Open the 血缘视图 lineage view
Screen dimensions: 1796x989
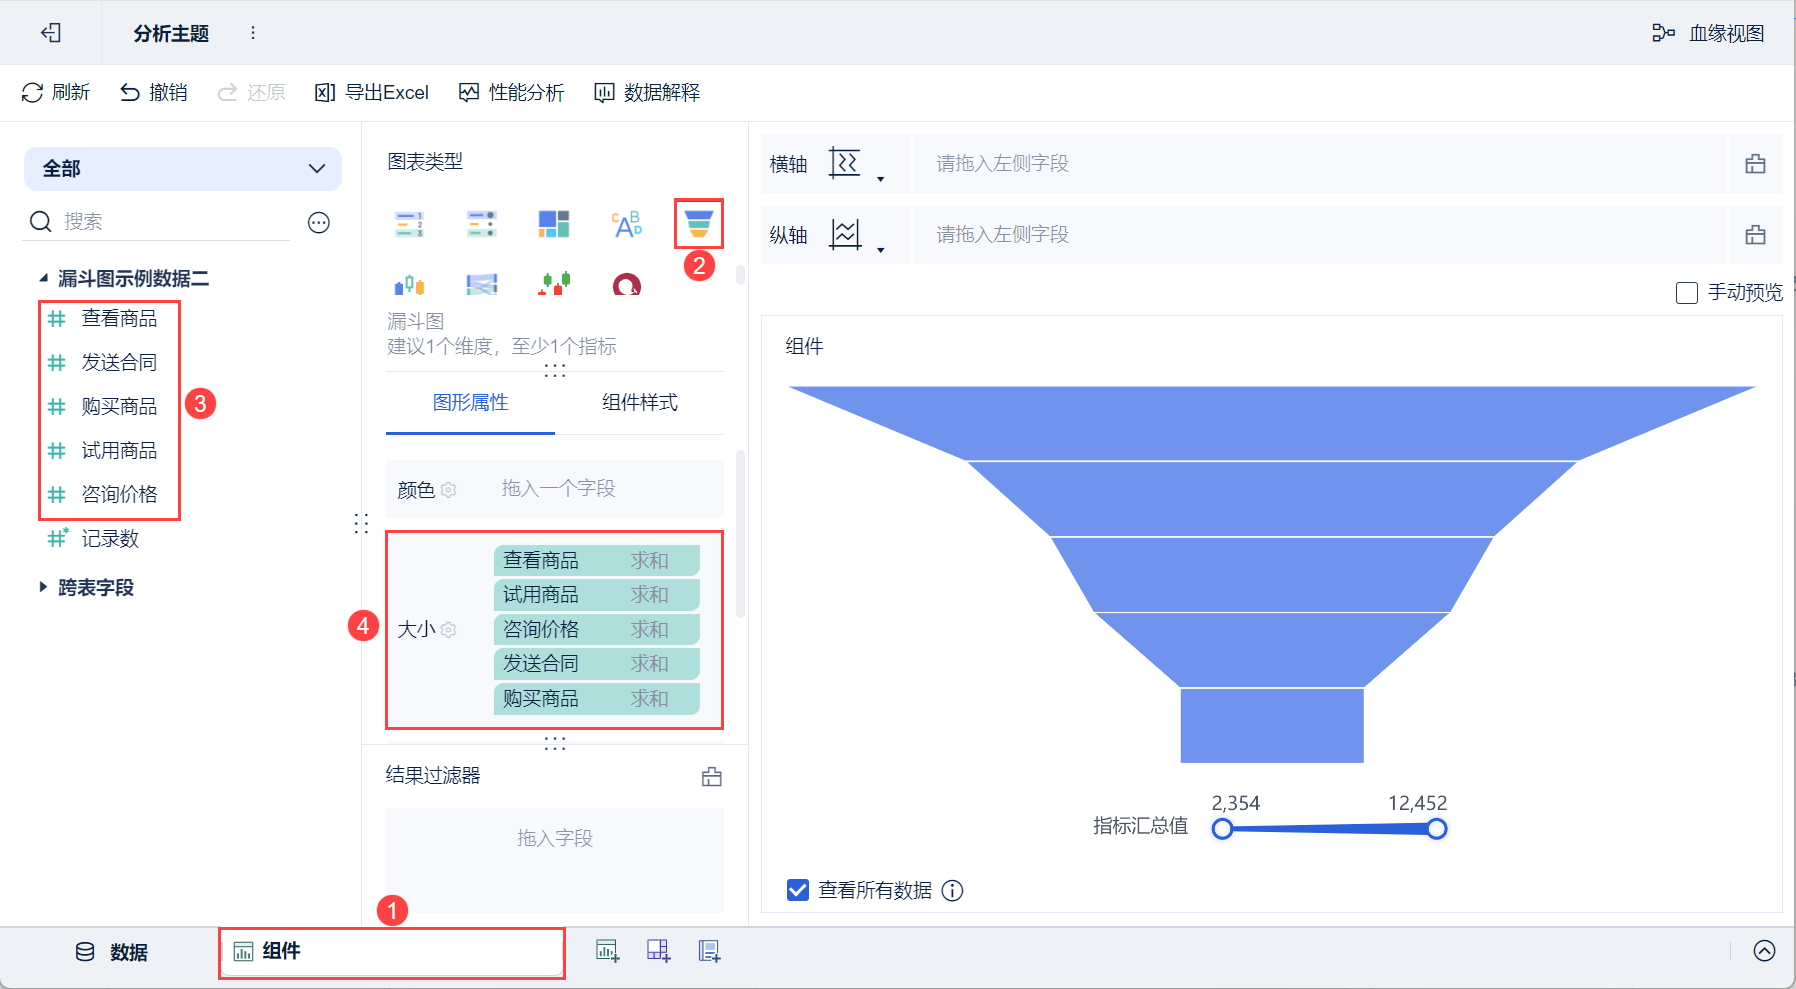pyautogui.click(x=1708, y=33)
